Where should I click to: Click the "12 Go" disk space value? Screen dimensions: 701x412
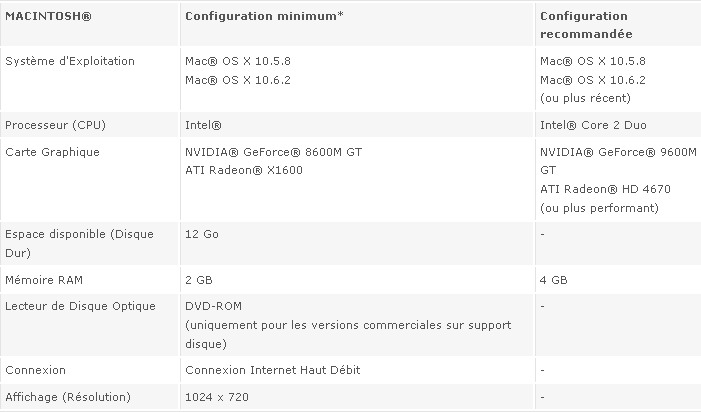202,233
